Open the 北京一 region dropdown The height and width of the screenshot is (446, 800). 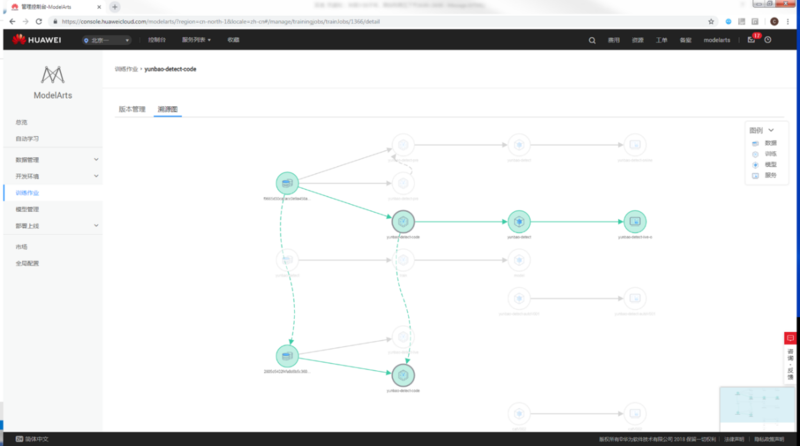(x=106, y=40)
